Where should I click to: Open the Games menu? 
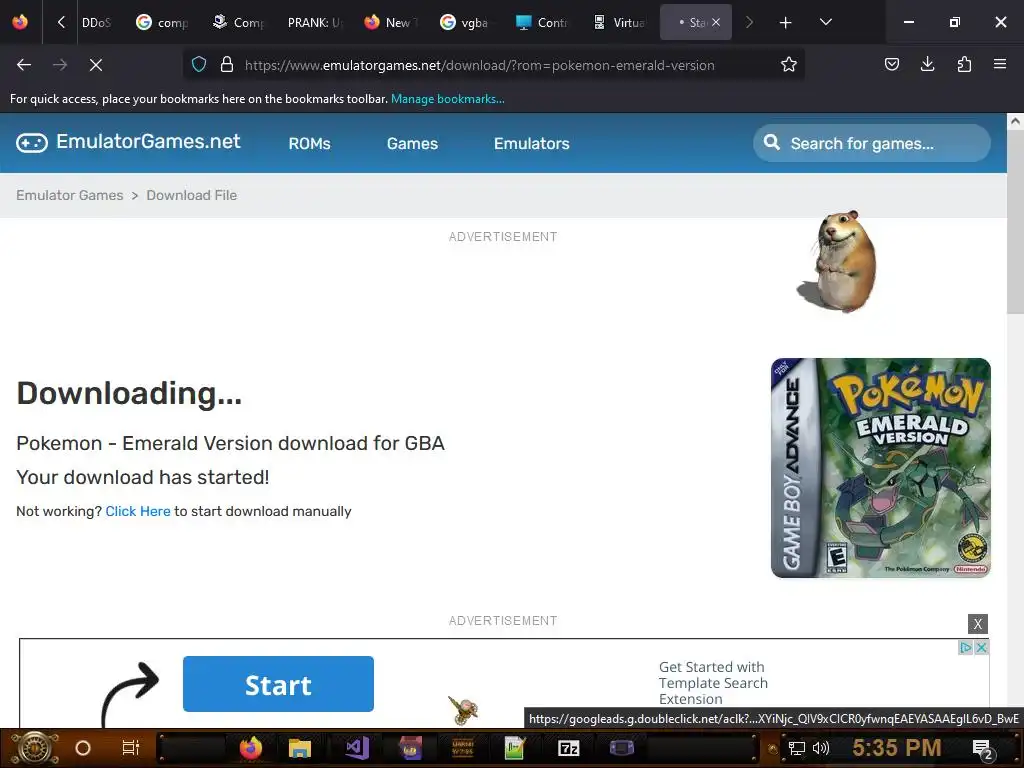click(412, 144)
